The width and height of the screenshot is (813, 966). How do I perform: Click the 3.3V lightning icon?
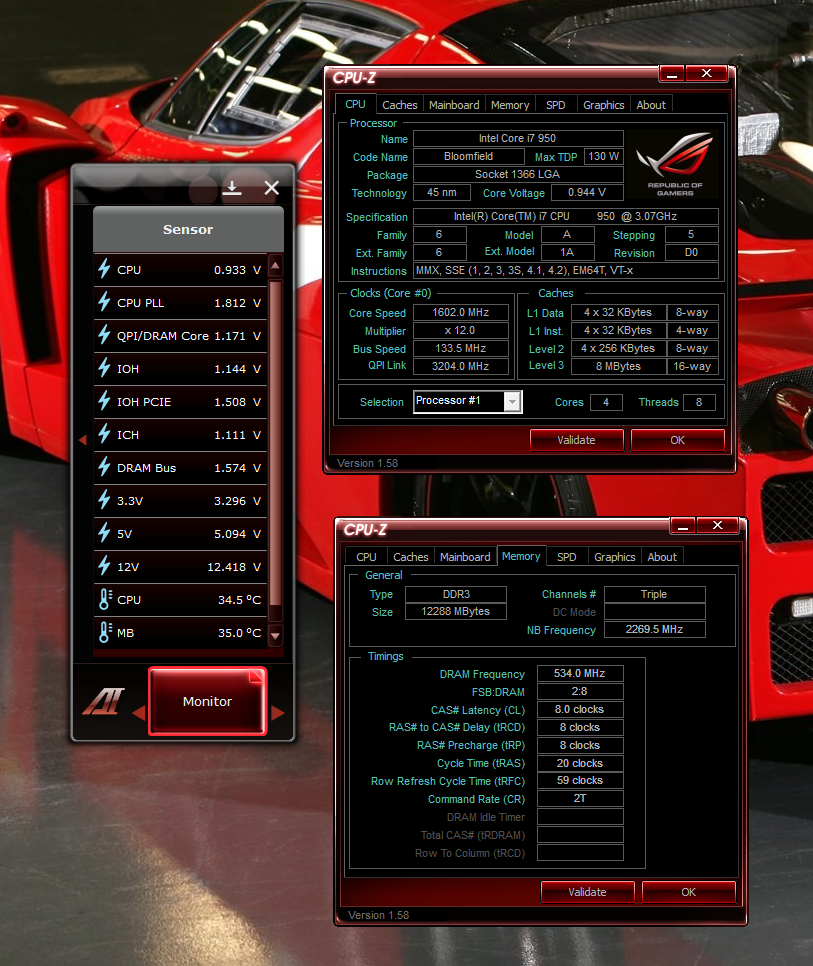[104, 500]
